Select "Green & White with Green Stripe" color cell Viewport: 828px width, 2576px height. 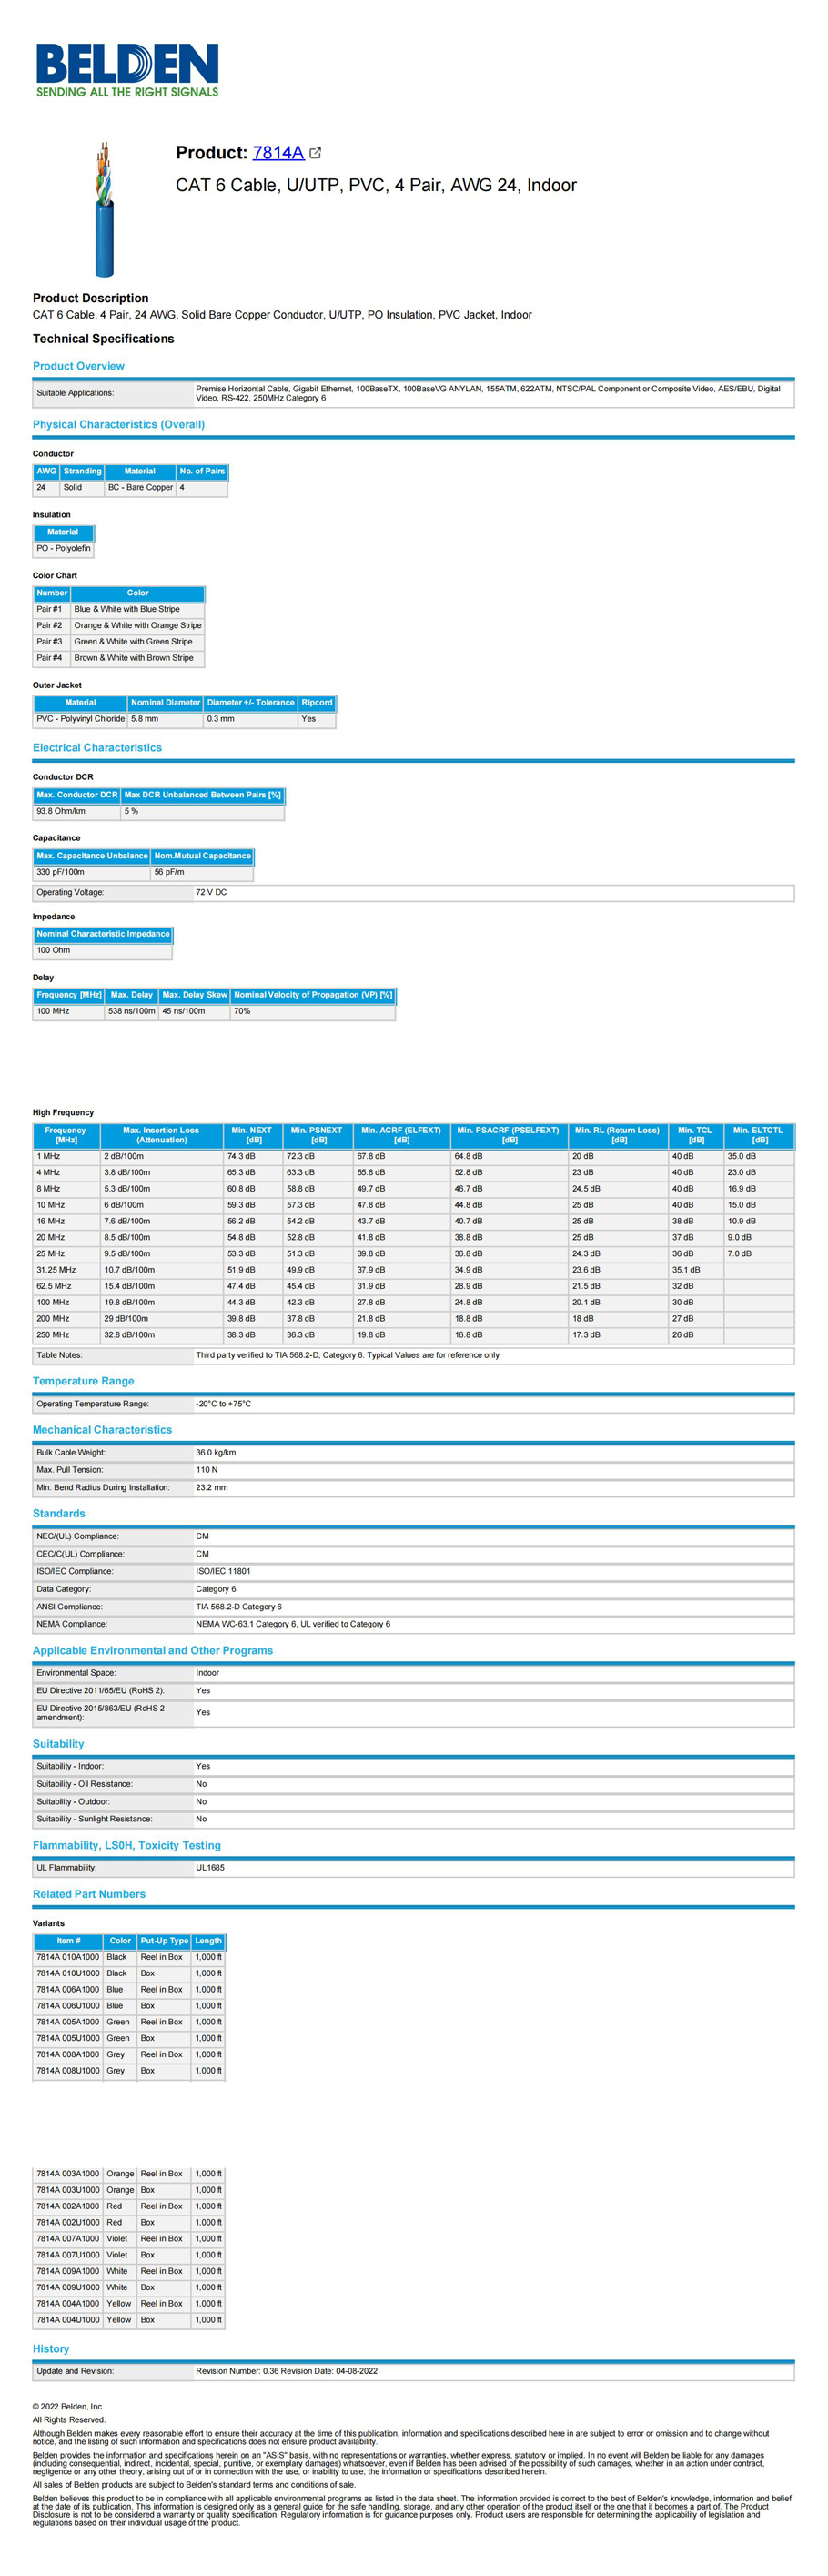click(x=138, y=642)
